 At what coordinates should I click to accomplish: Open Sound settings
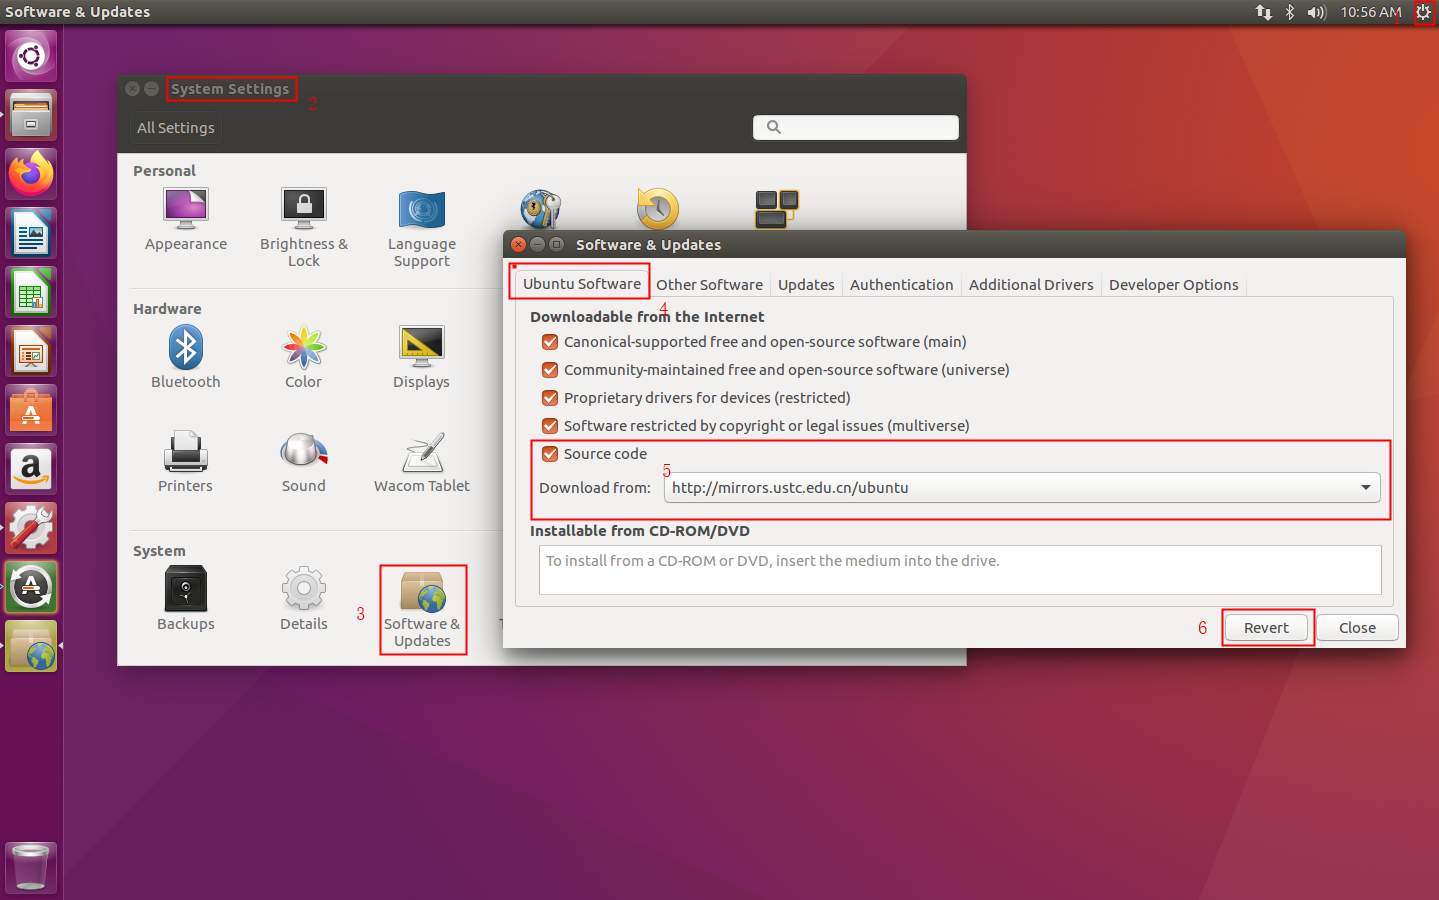click(x=304, y=462)
